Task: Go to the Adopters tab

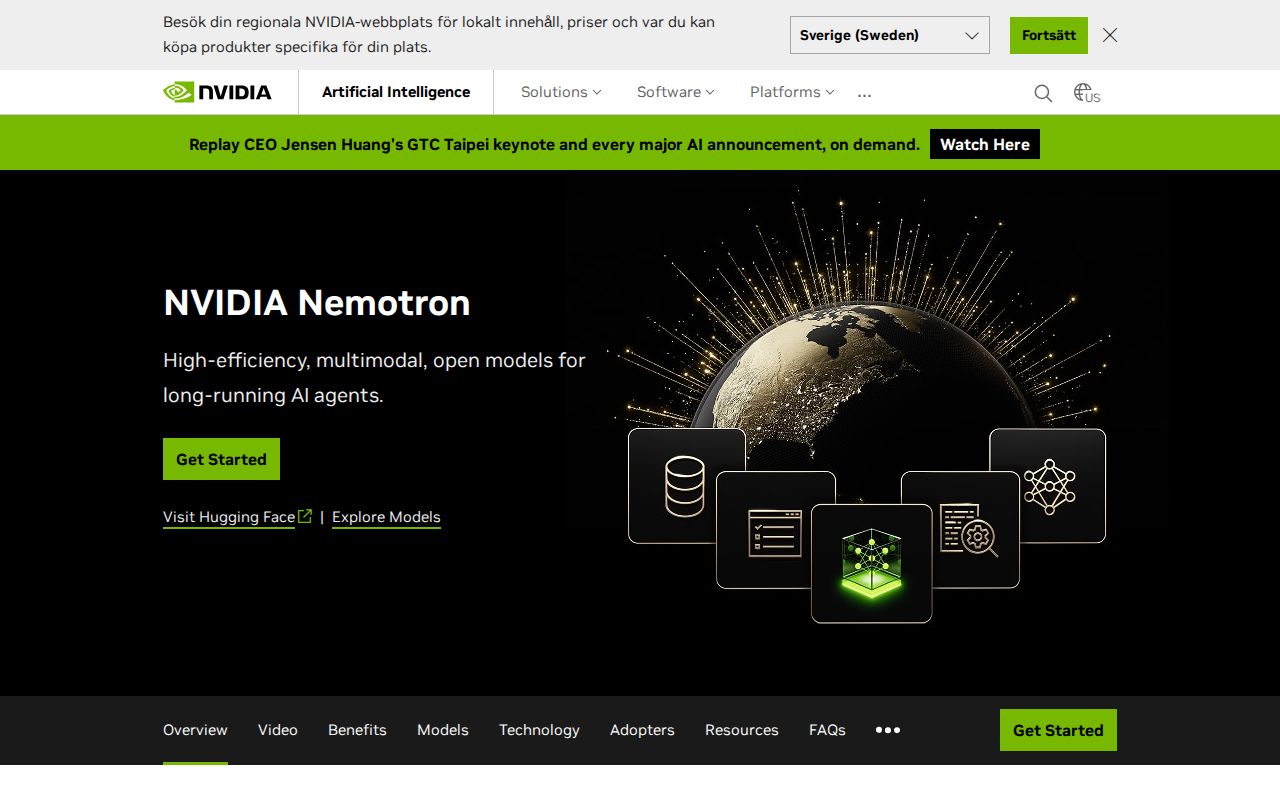Action: [x=642, y=730]
